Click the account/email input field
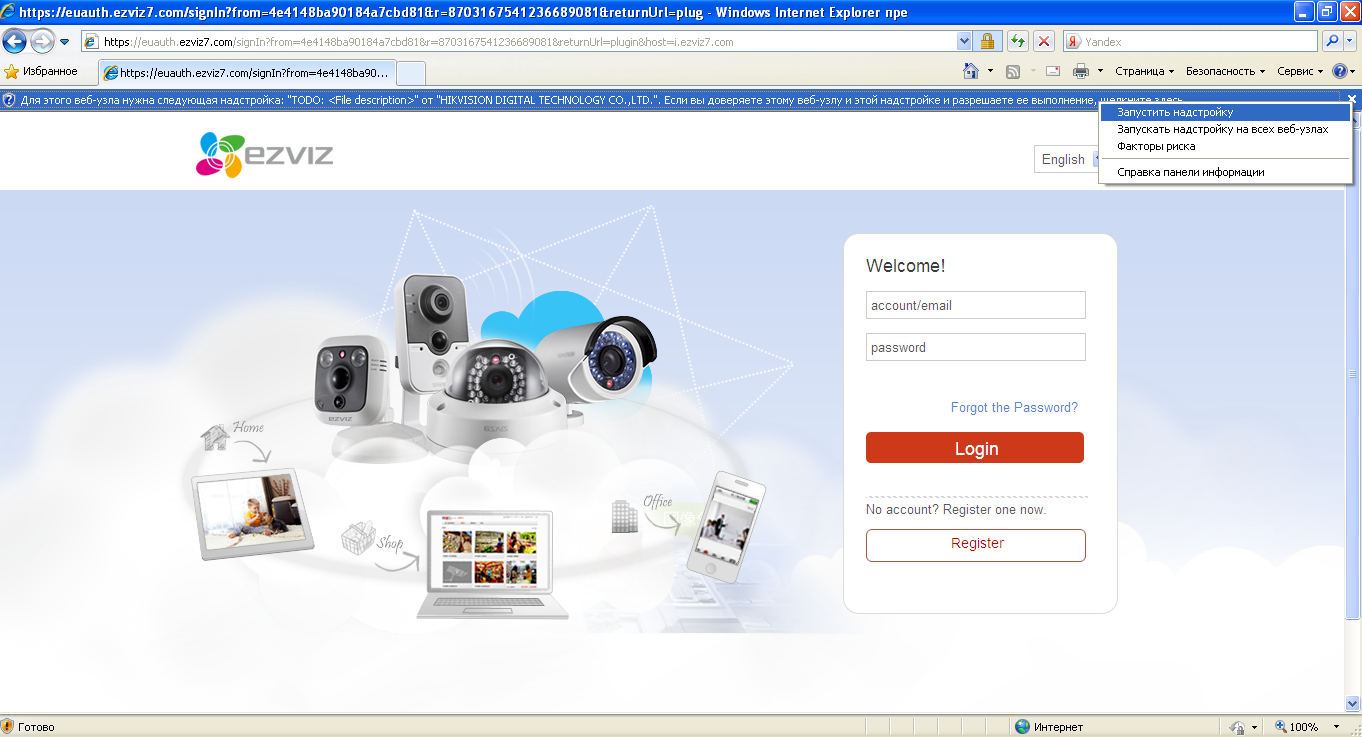 (975, 305)
